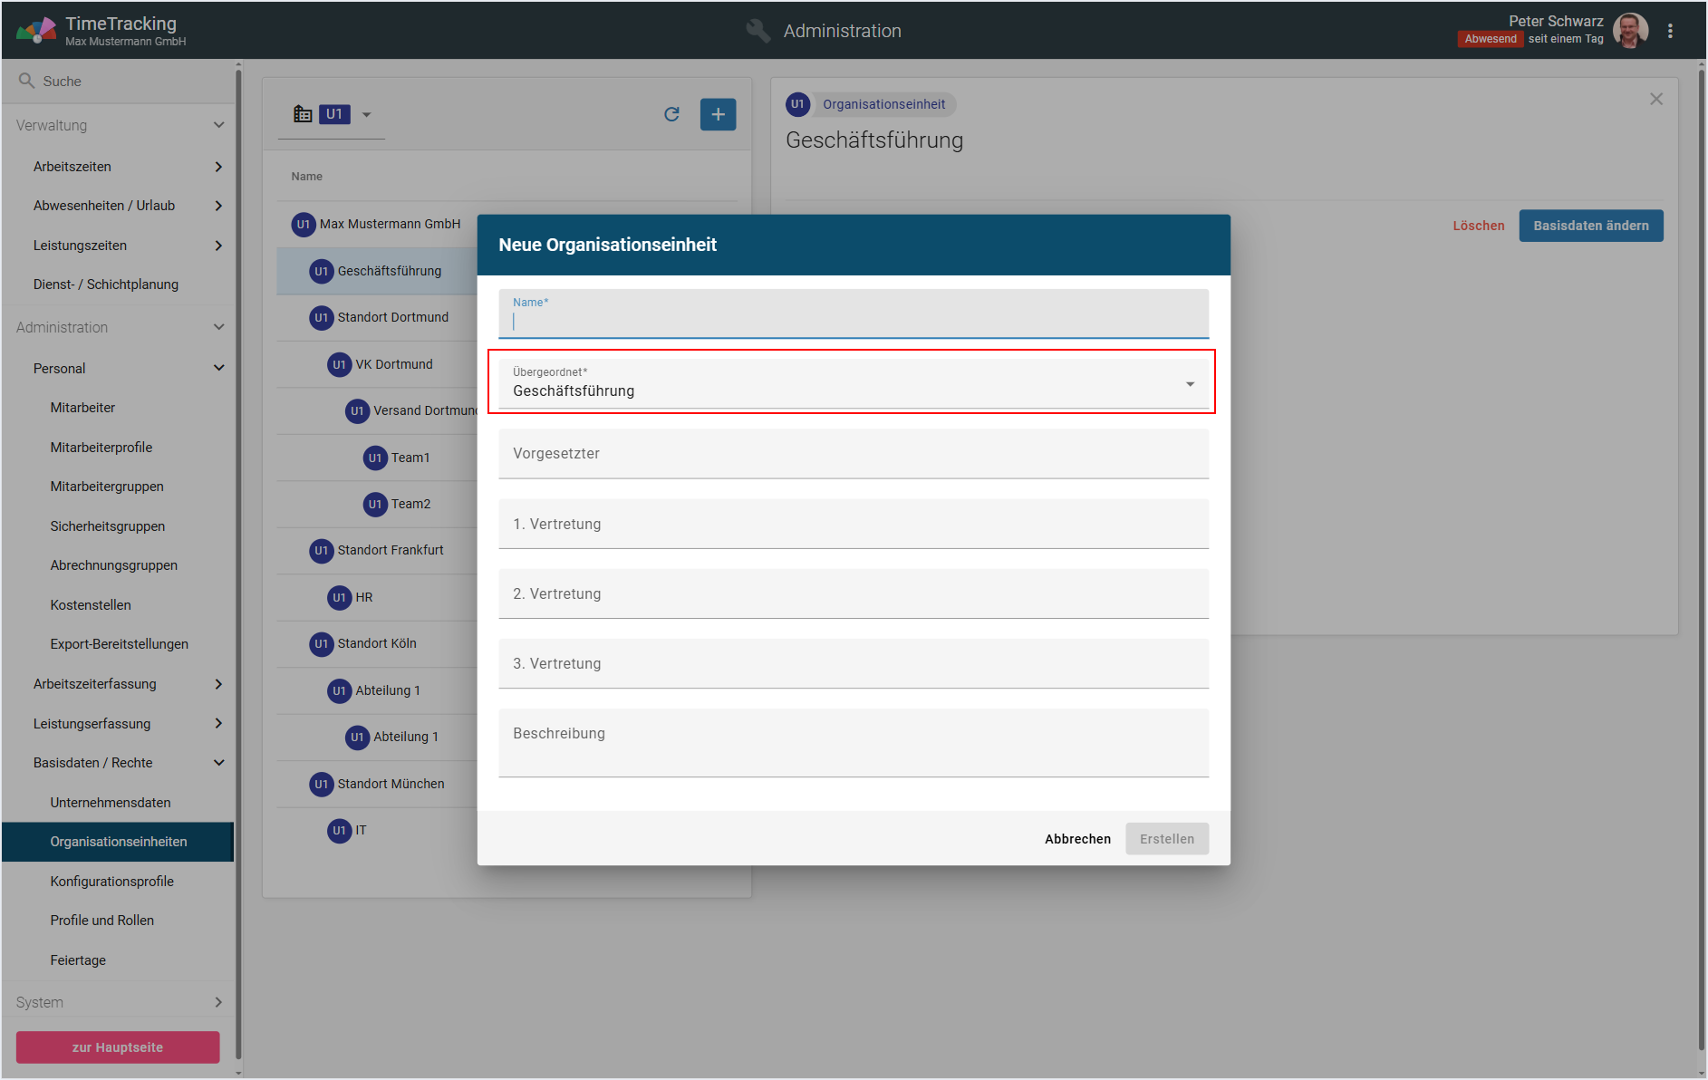Select Standort Frankfurt in the tree
This screenshot has height=1080, width=1708.
[x=390, y=550]
